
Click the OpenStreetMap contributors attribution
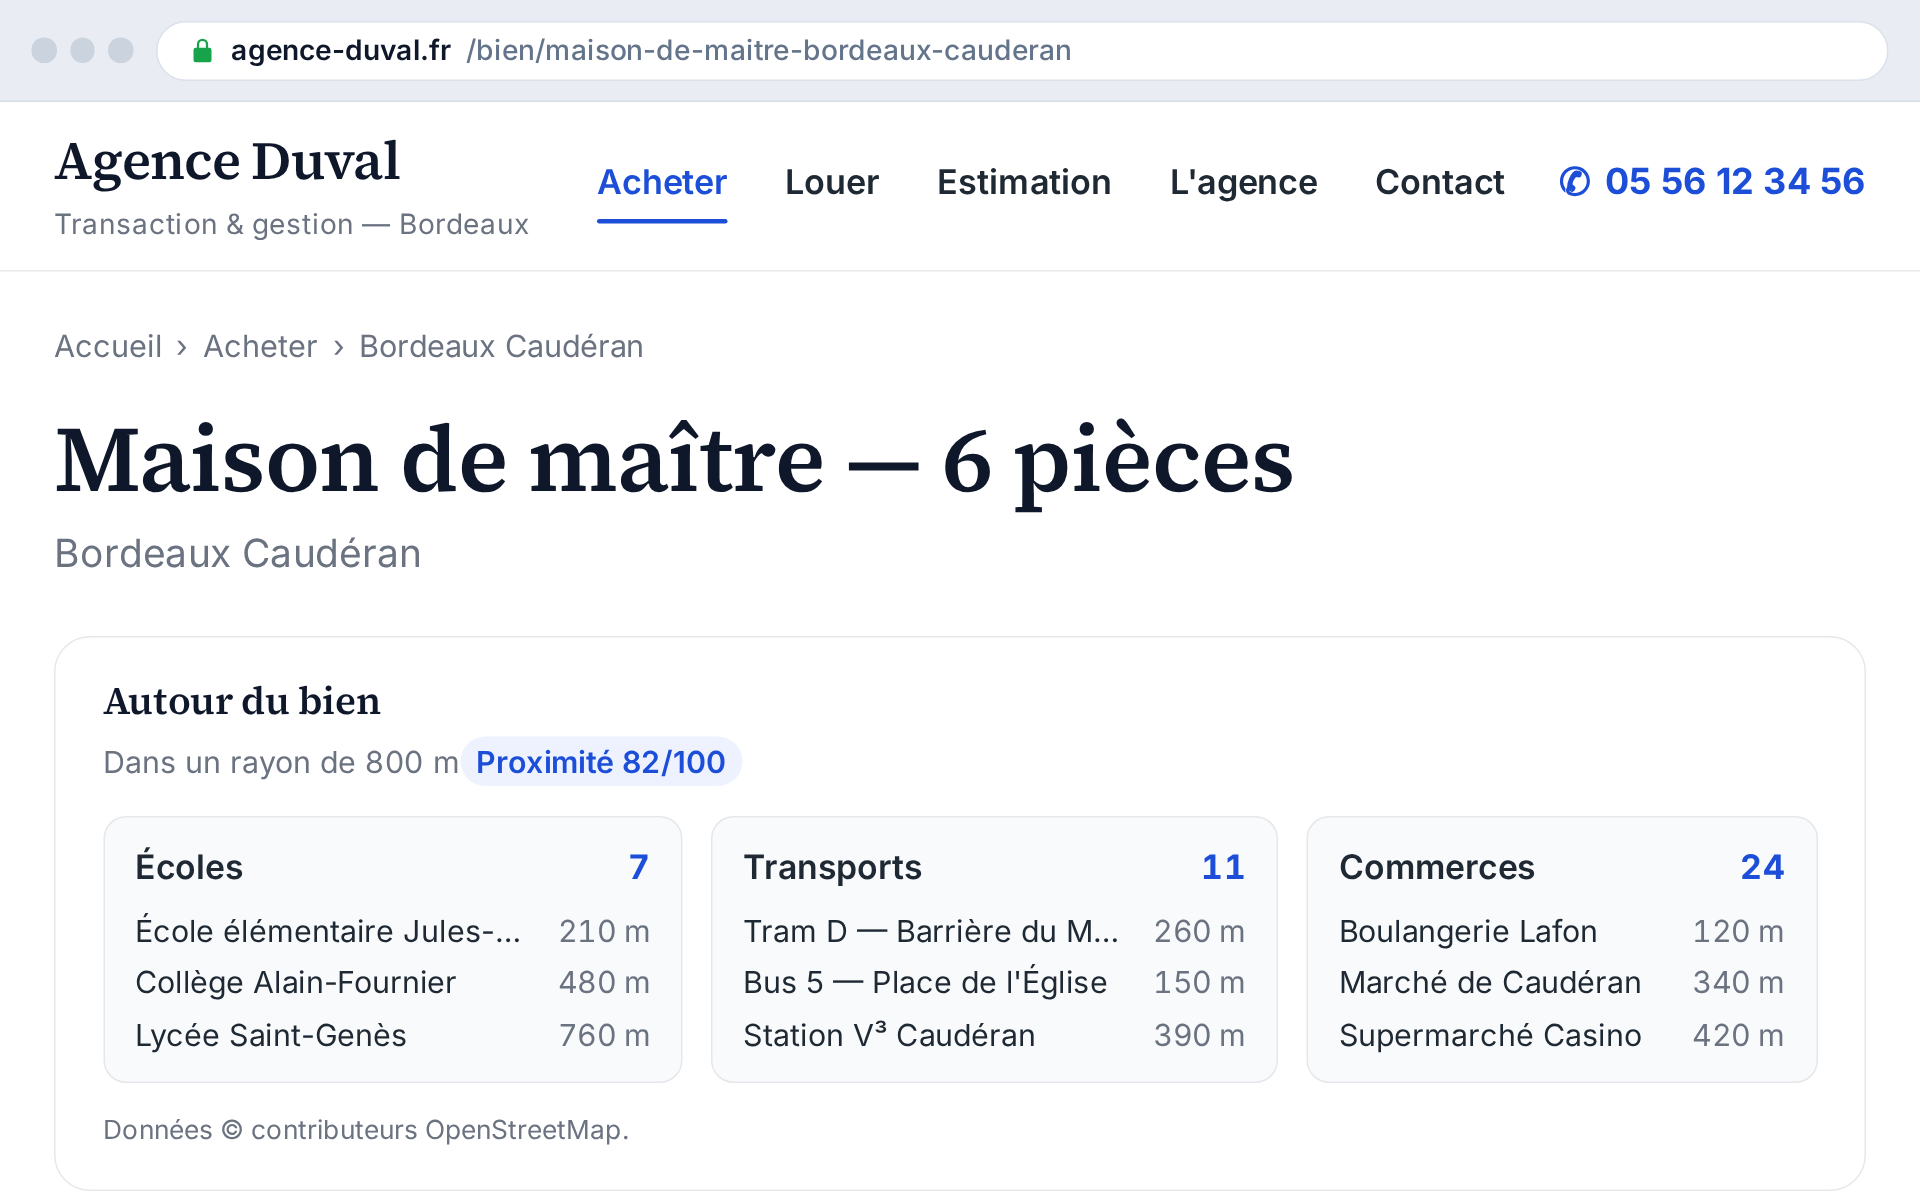(366, 1130)
